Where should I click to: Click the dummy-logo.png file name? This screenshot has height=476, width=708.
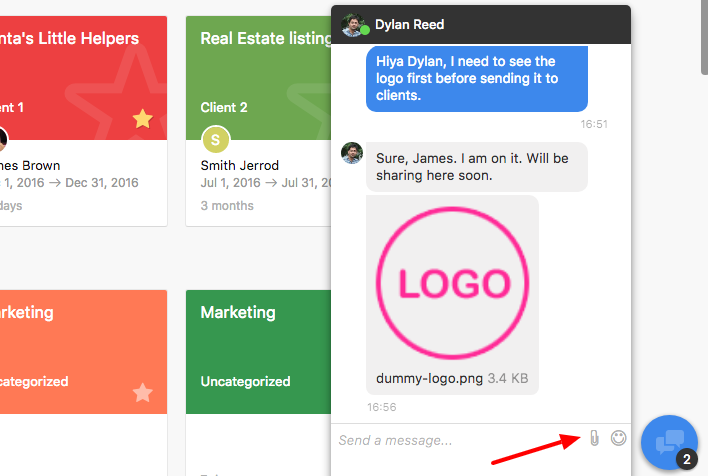point(429,378)
